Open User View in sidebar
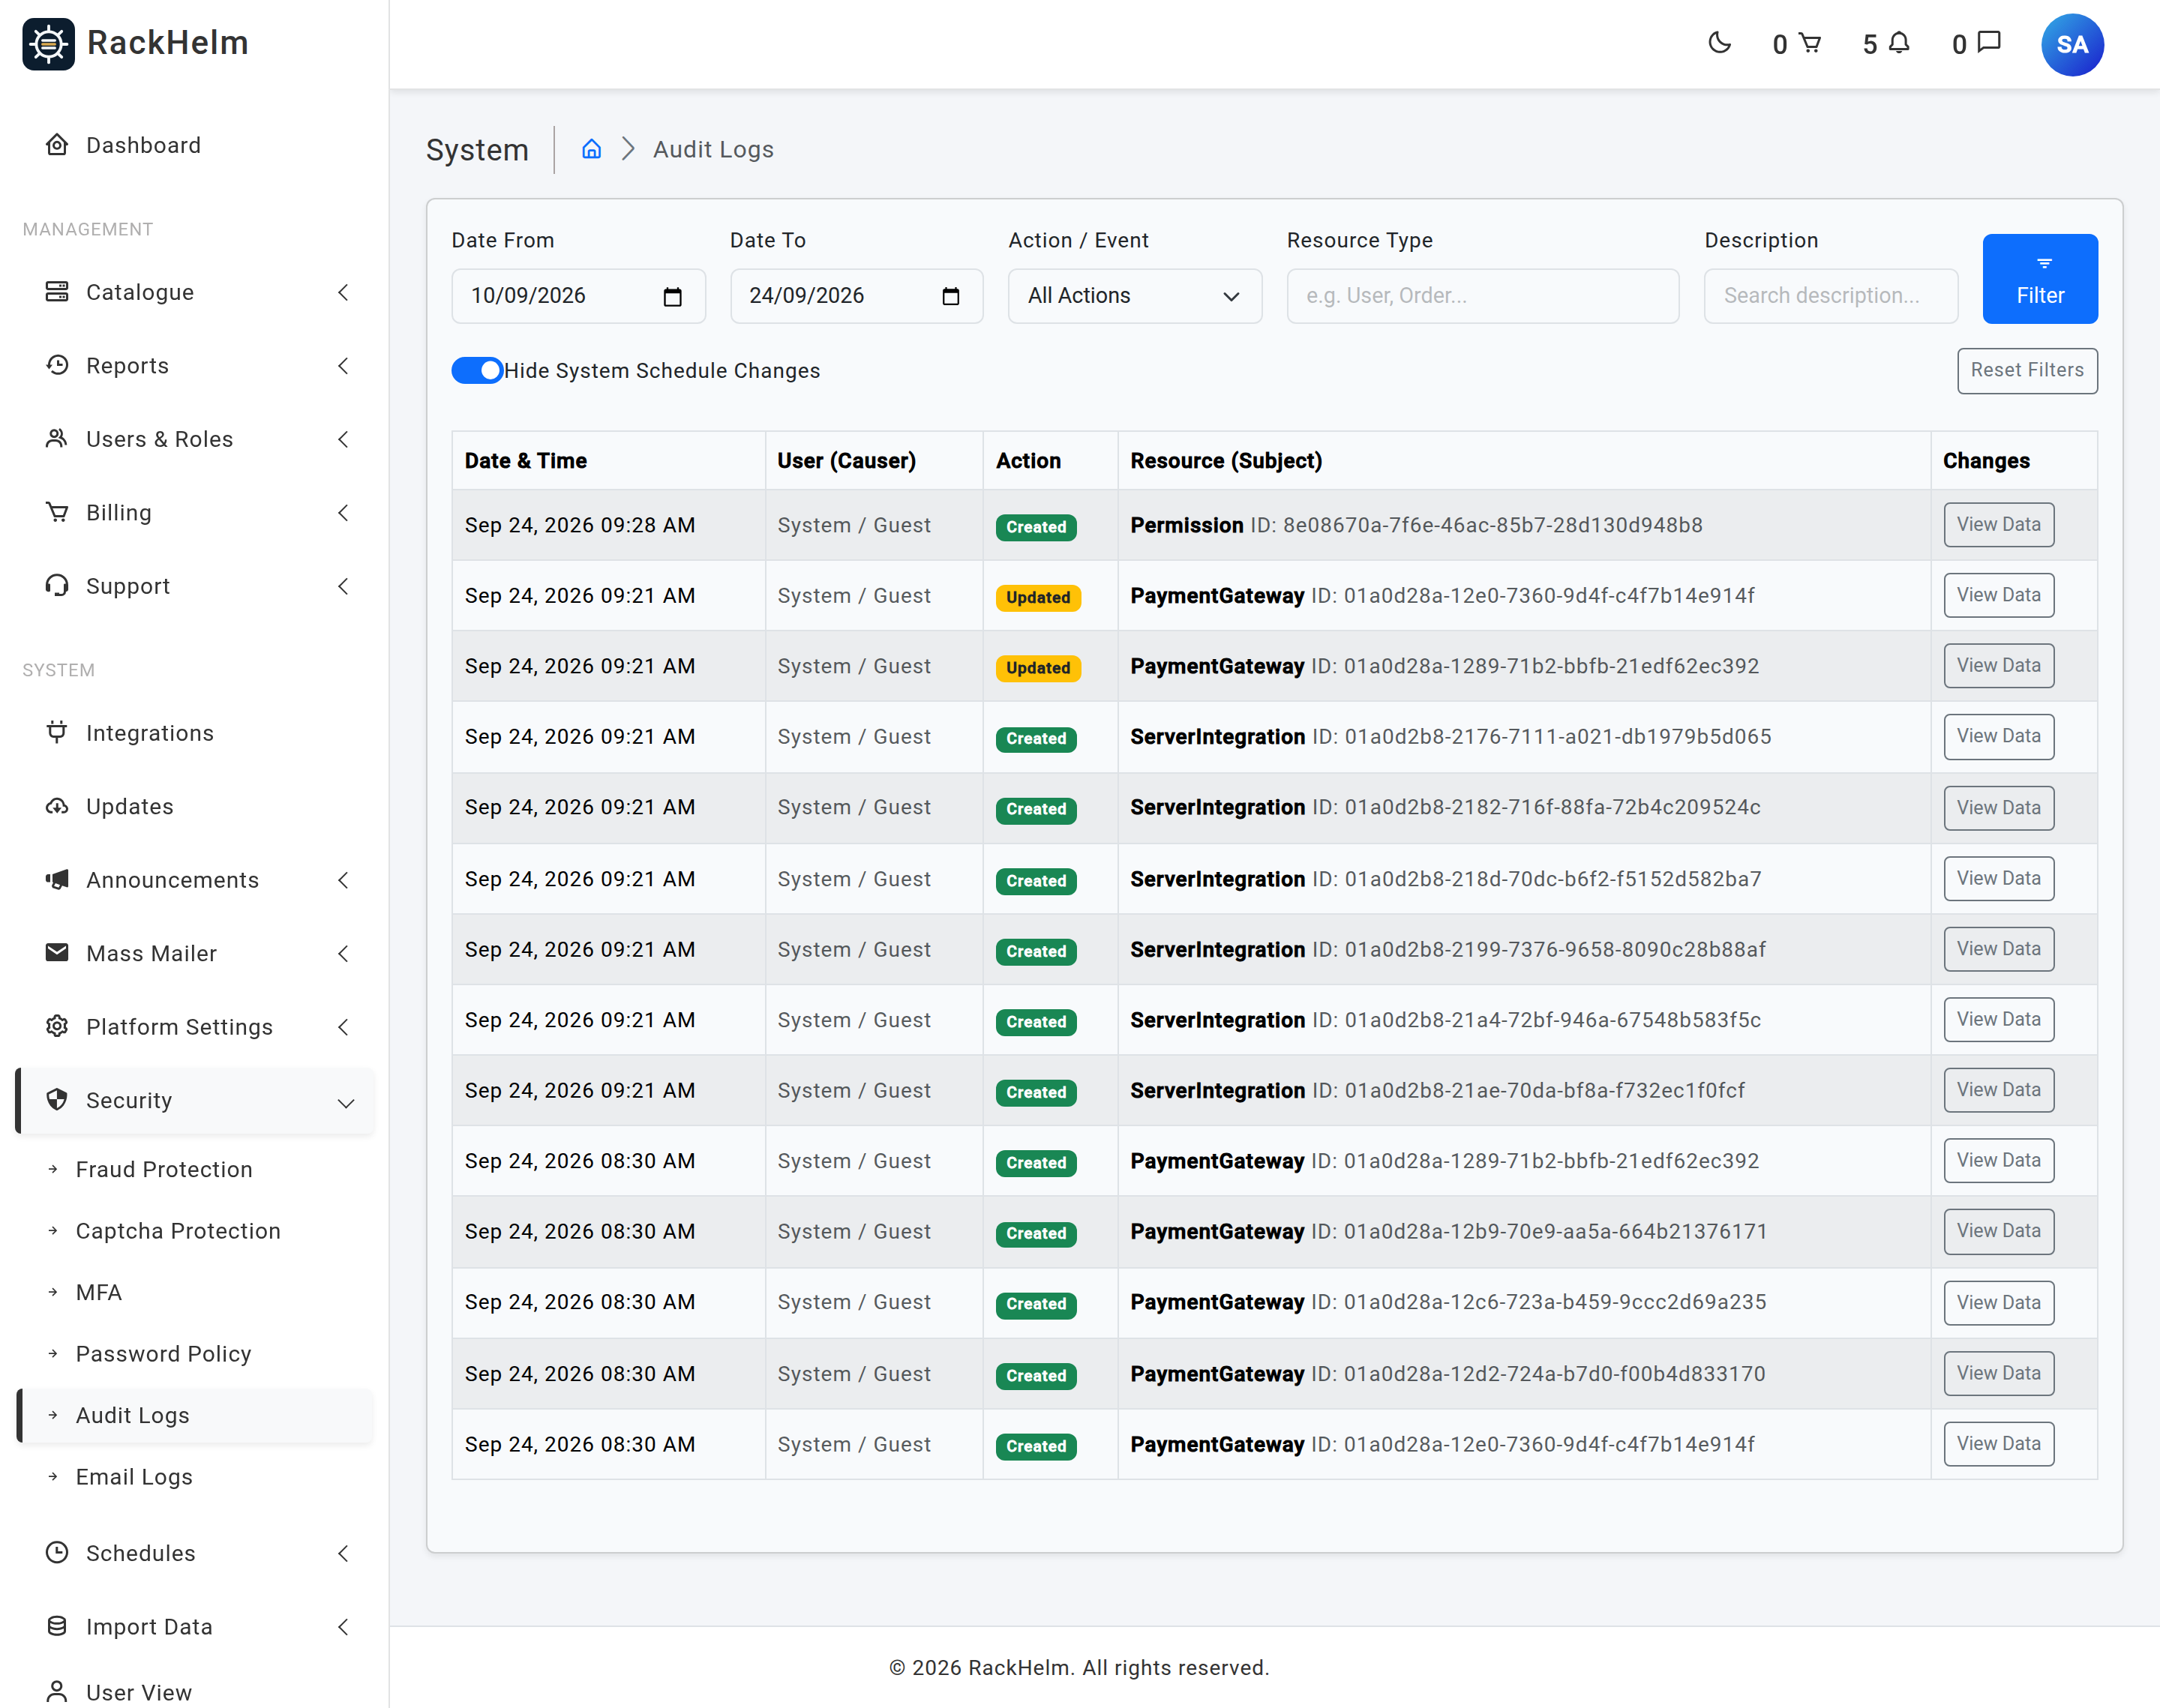2160x1708 pixels. click(x=138, y=1692)
